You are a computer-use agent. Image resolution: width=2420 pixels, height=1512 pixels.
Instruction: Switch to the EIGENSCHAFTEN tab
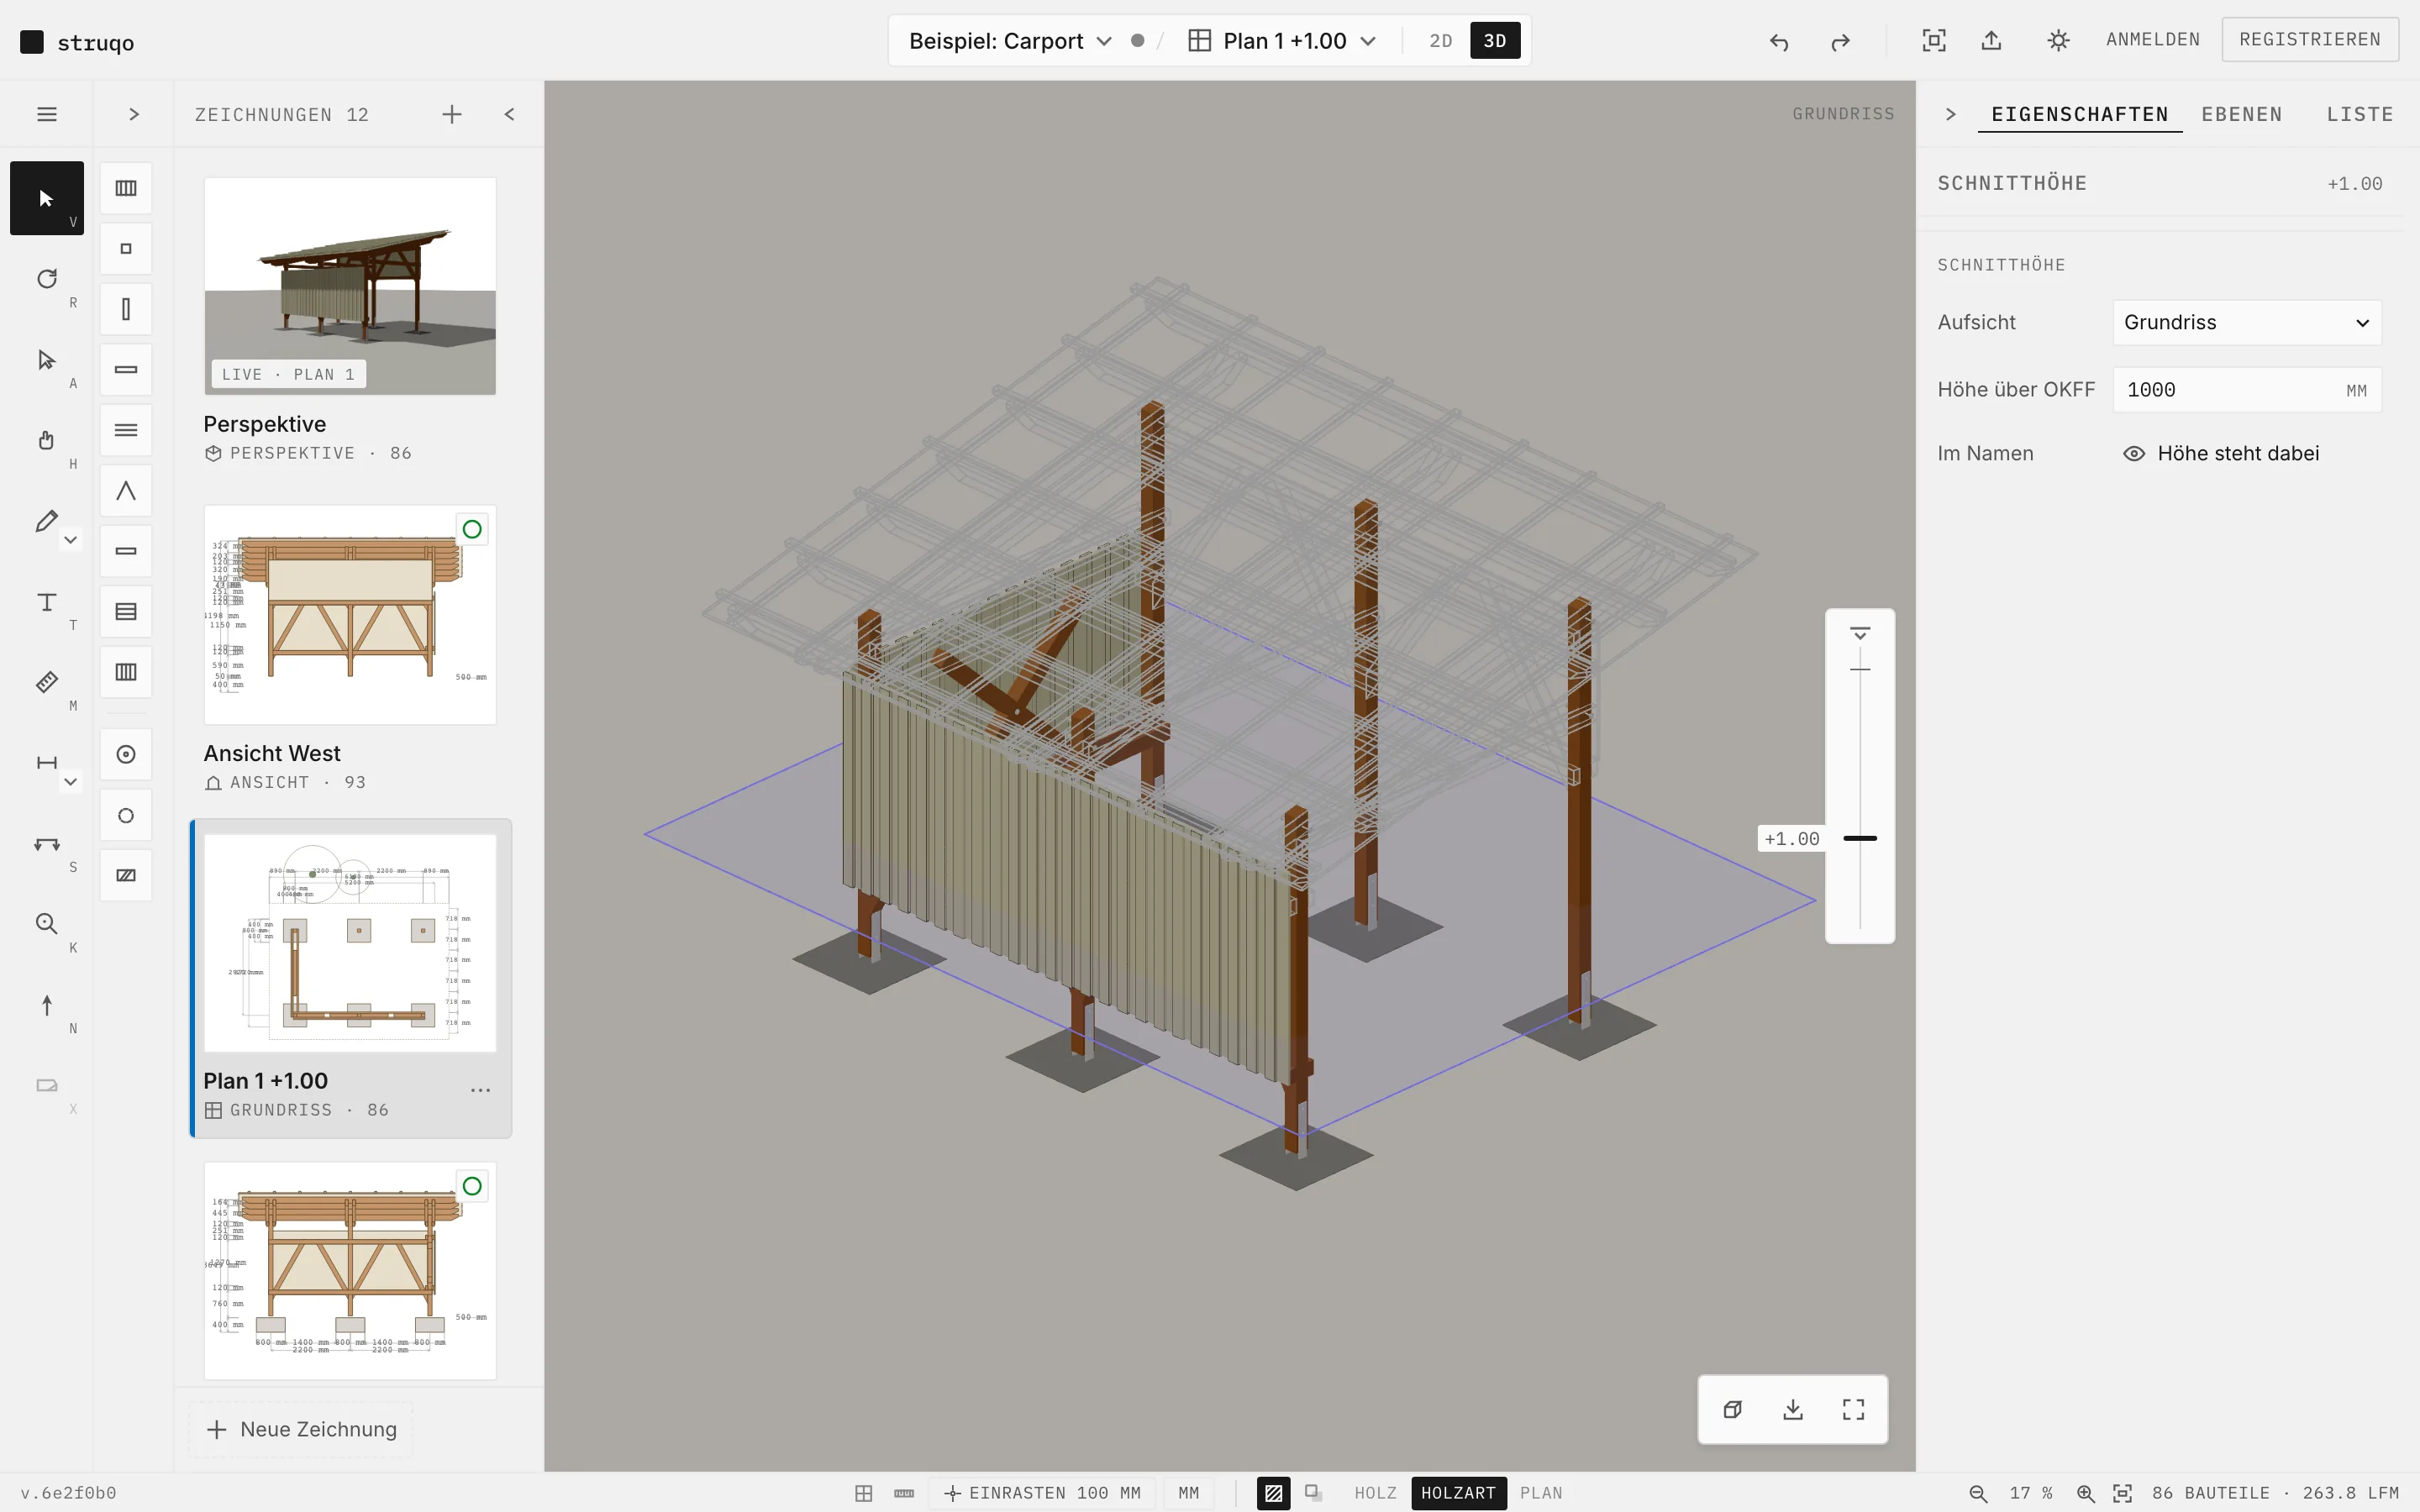pos(2079,114)
